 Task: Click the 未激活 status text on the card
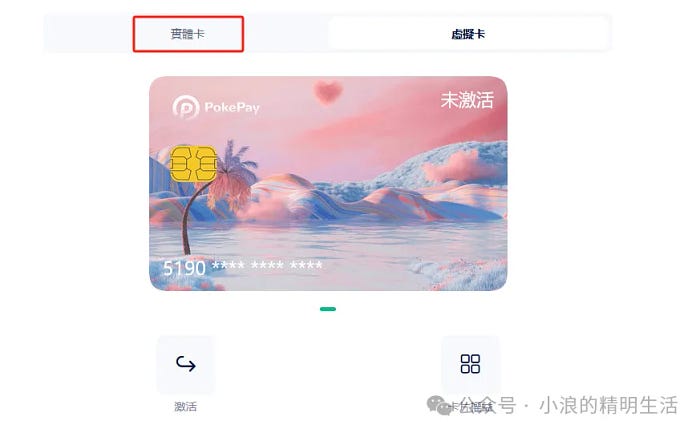[x=467, y=100]
